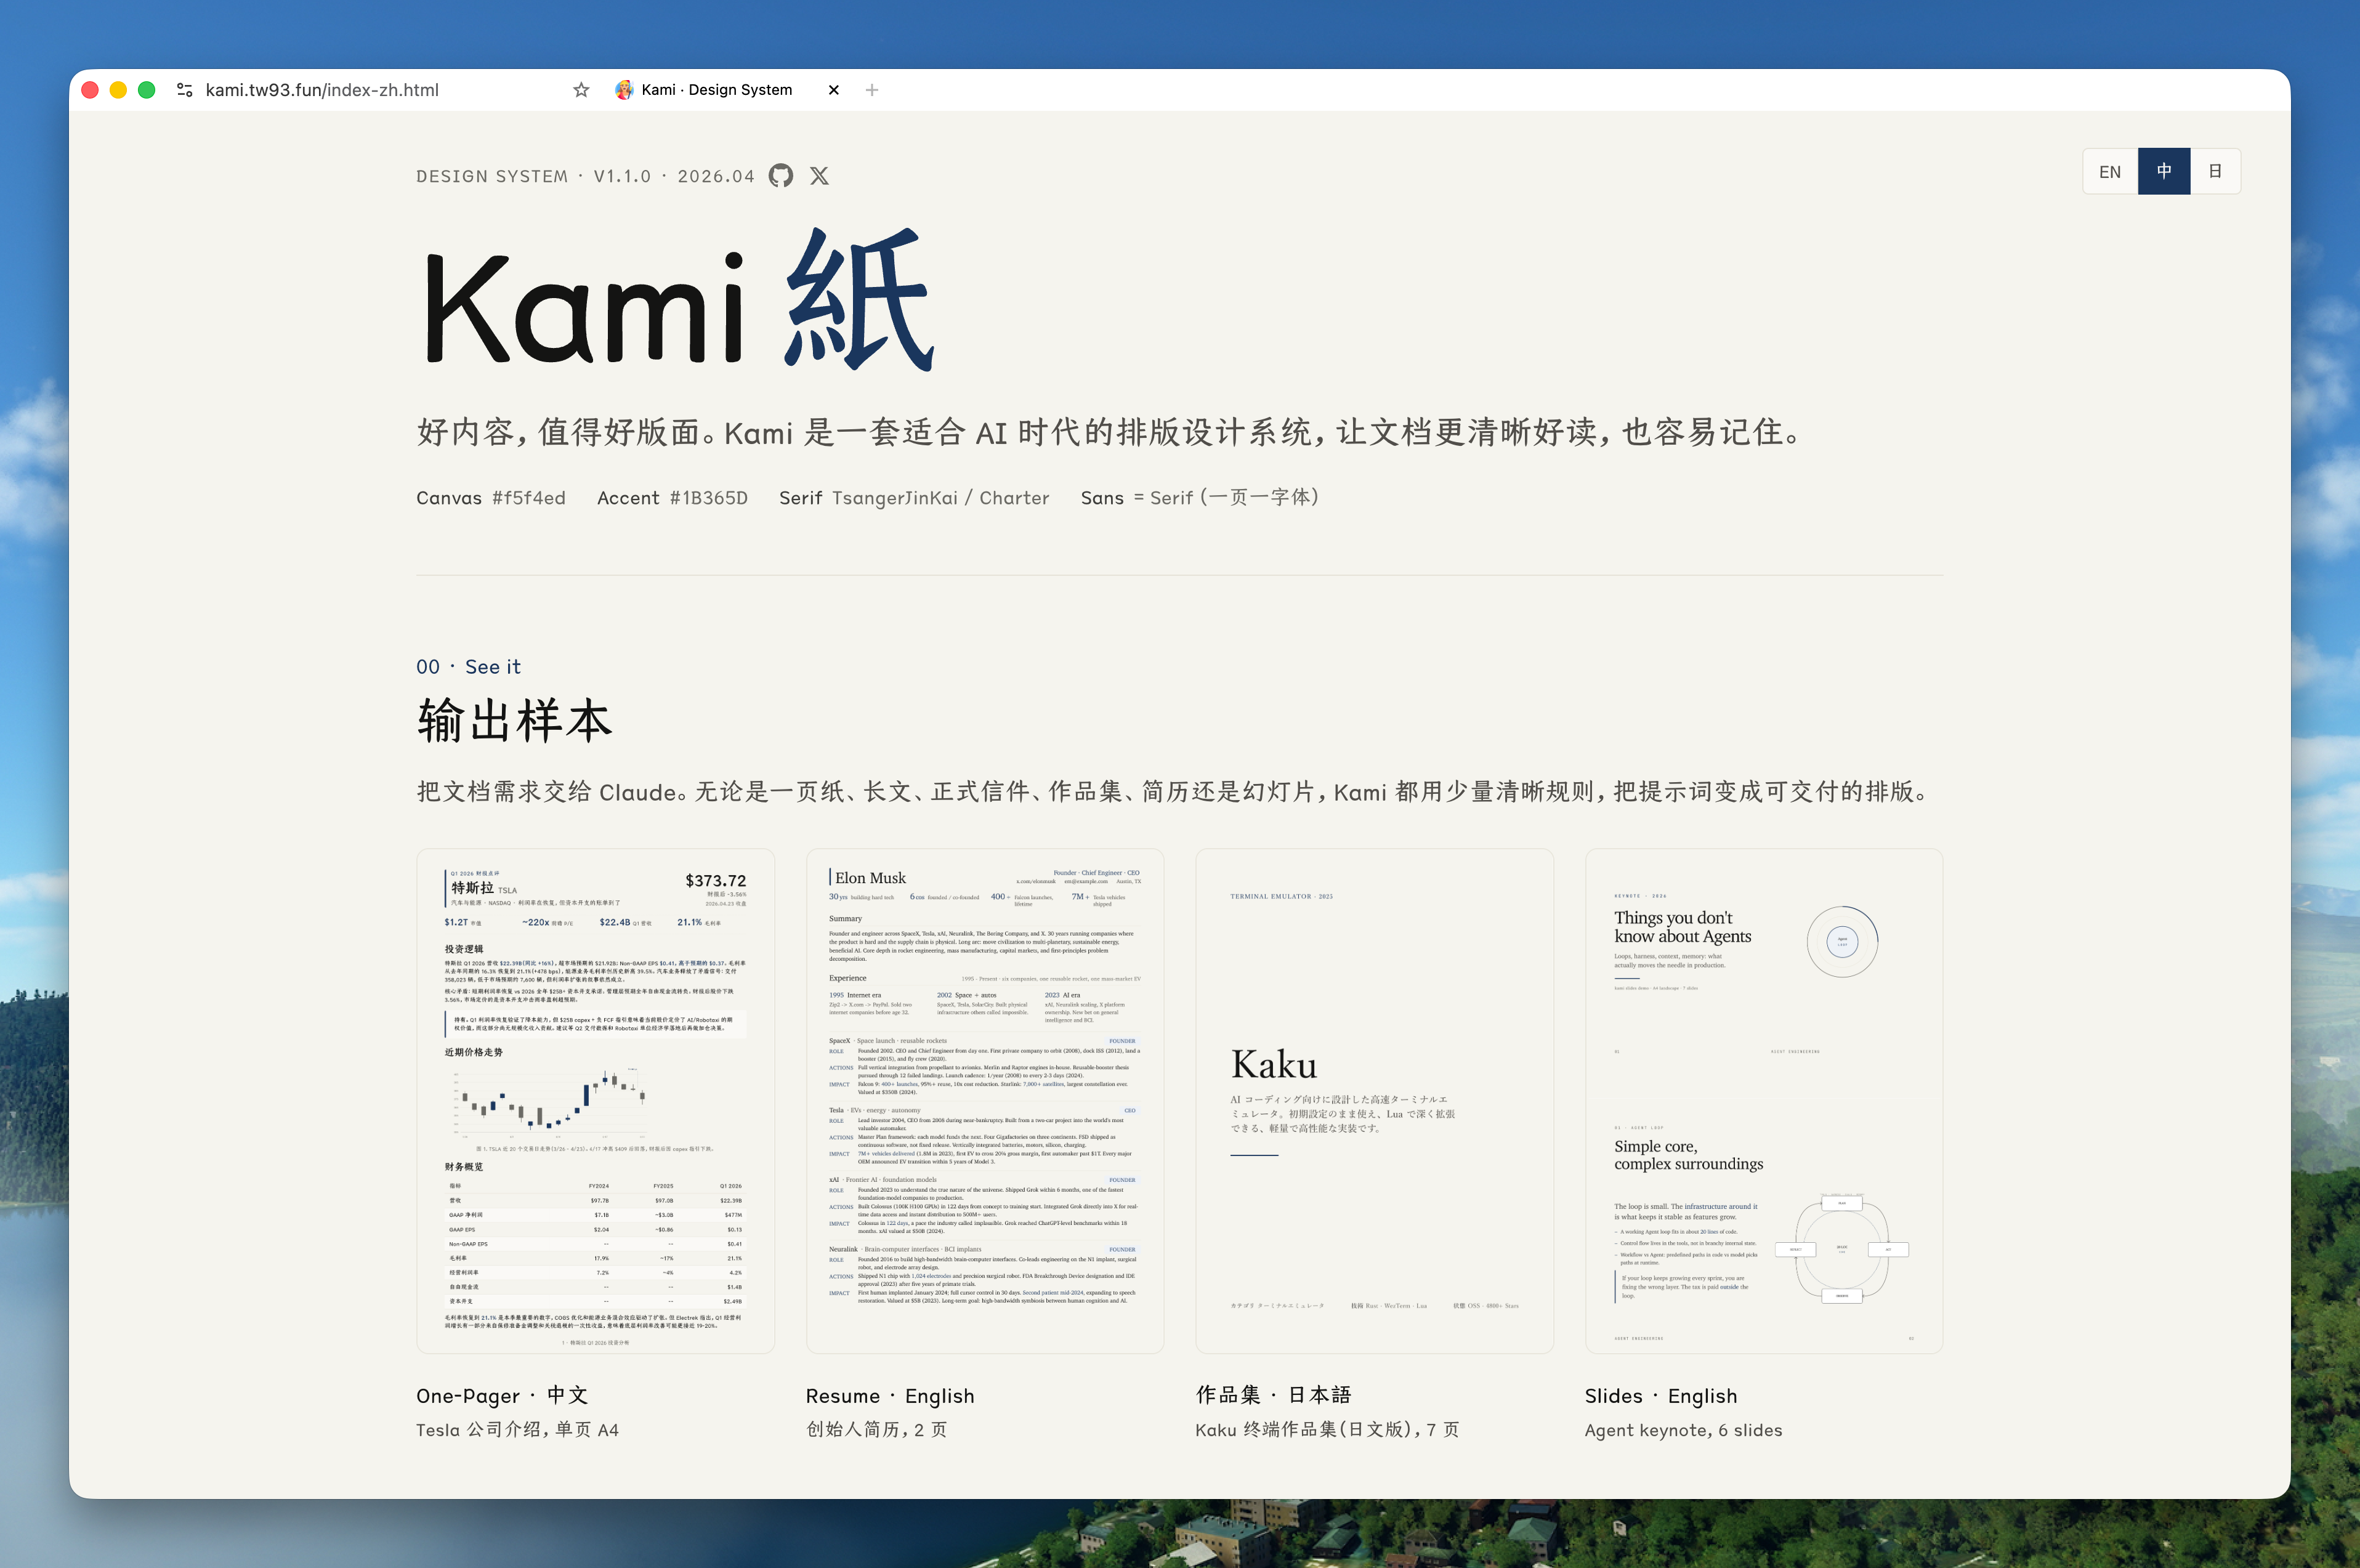
Task: Keep 中 selected in the language switcher
Action: coord(2164,171)
